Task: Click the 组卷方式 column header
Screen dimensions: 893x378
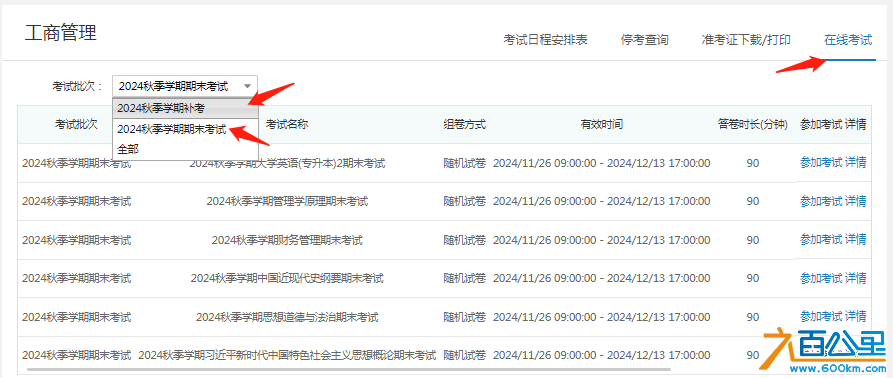Action: [x=464, y=124]
